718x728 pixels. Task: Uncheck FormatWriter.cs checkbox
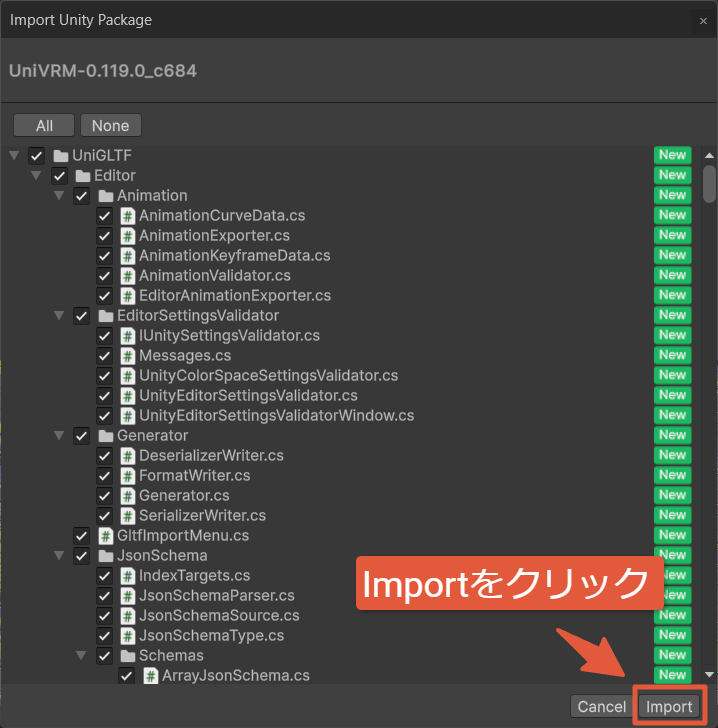[104, 475]
